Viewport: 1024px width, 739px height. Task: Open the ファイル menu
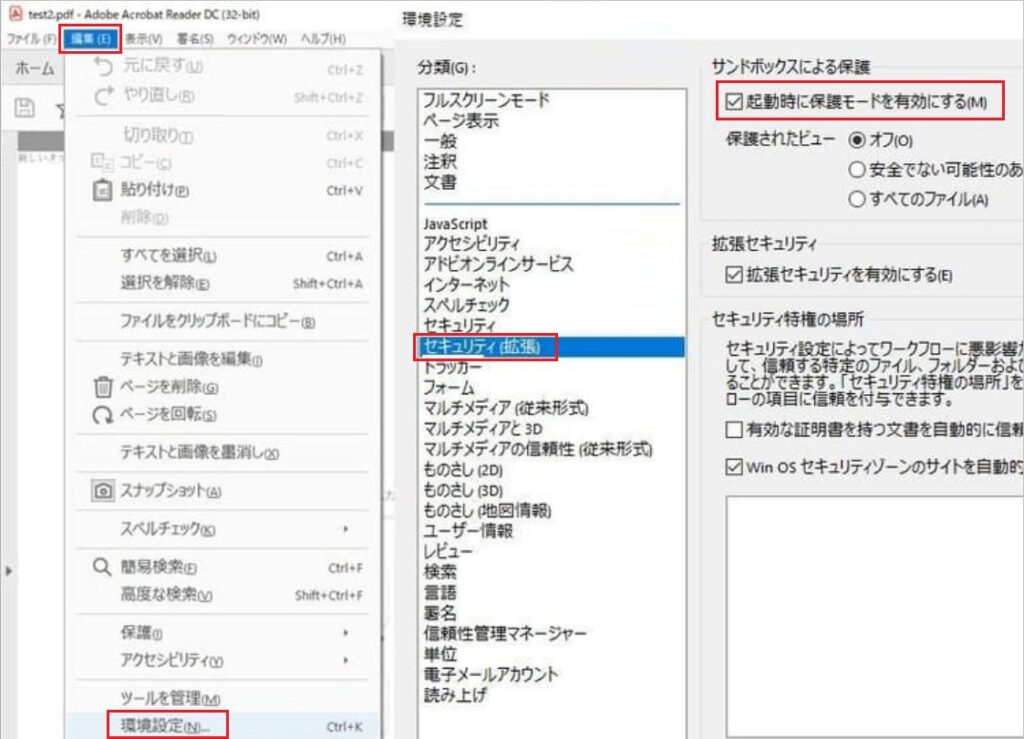31,39
